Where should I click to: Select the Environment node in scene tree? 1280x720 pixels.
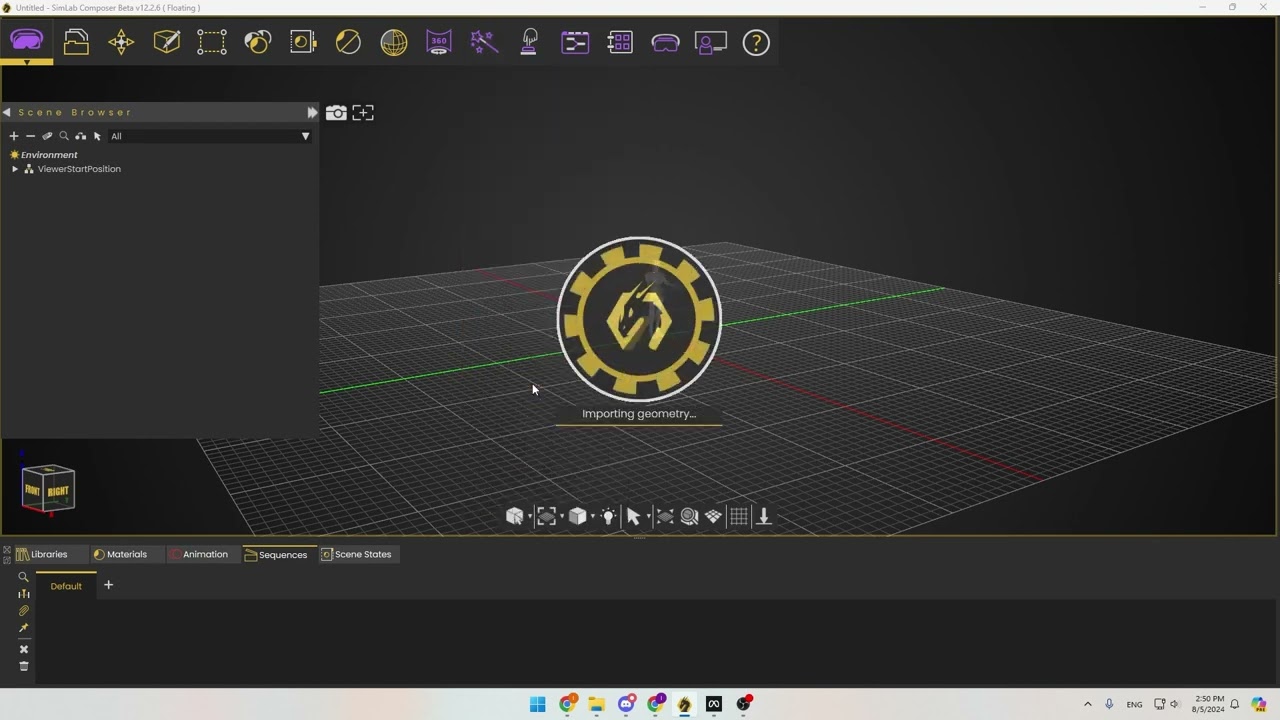[49, 155]
